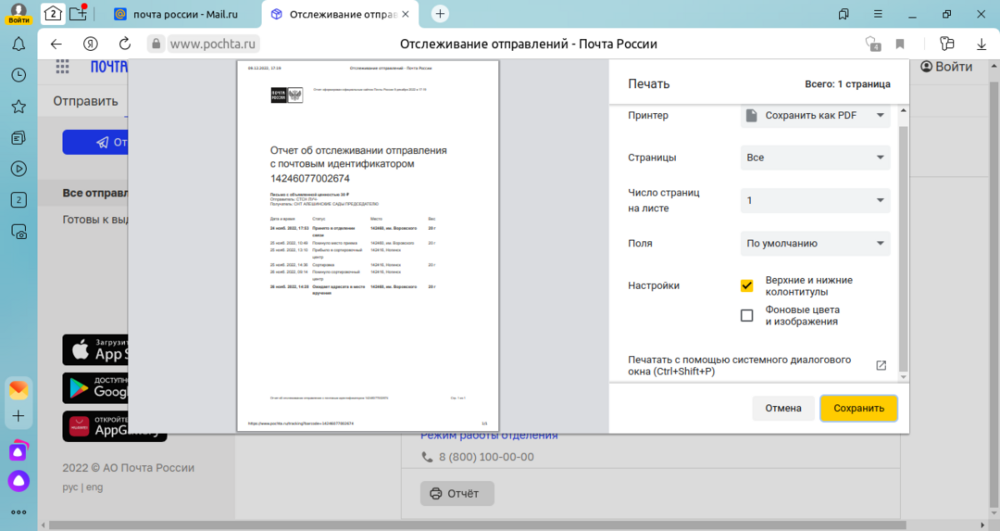This screenshot has width=1000, height=531.
Task: Open Google Play download badge
Action: tap(95, 388)
